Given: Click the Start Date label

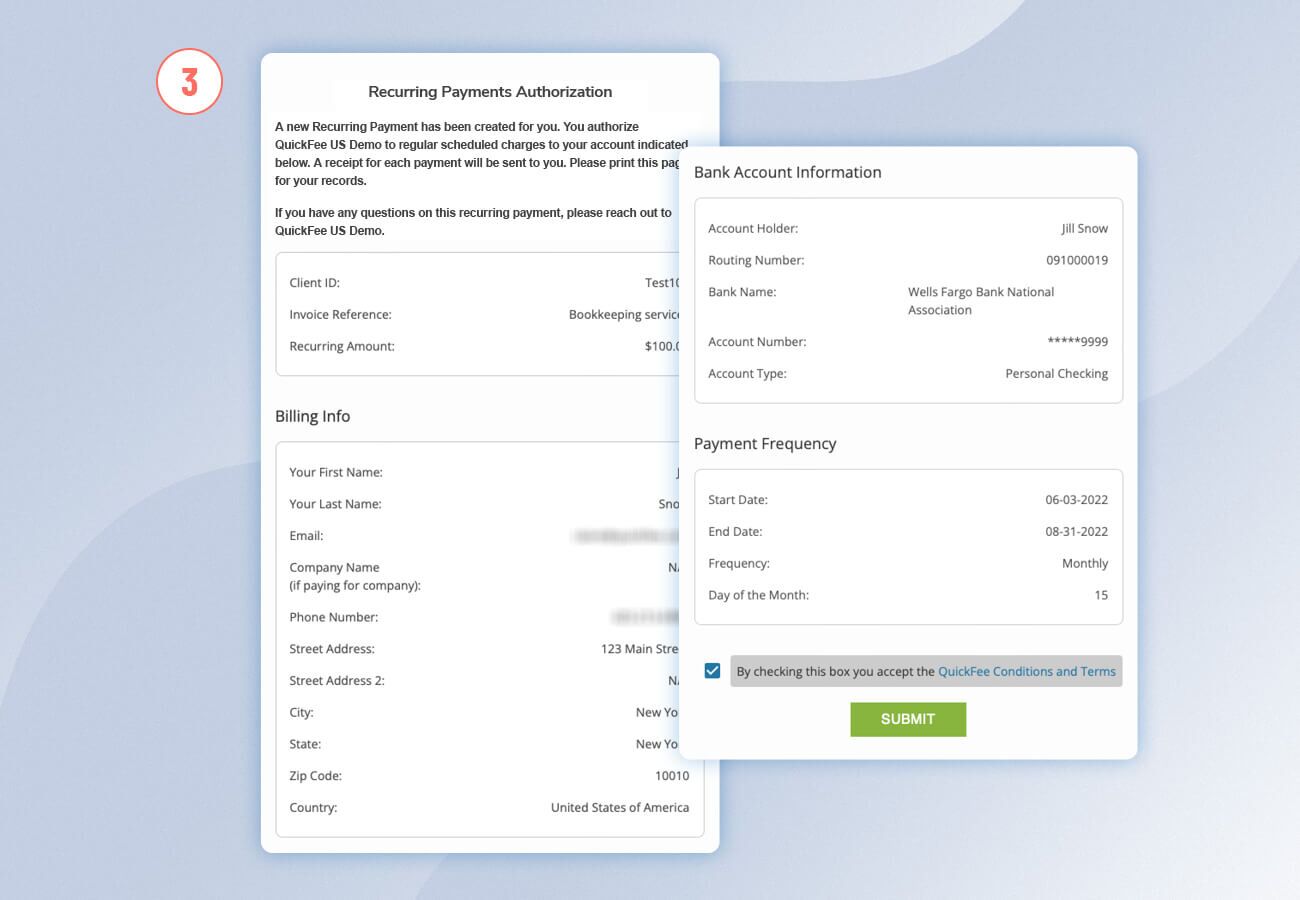Looking at the screenshot, I should tap(738, 499).
